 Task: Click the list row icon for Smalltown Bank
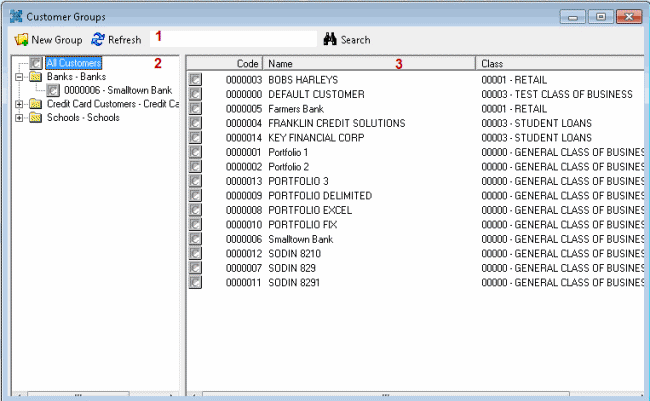(x=195, y=239)
